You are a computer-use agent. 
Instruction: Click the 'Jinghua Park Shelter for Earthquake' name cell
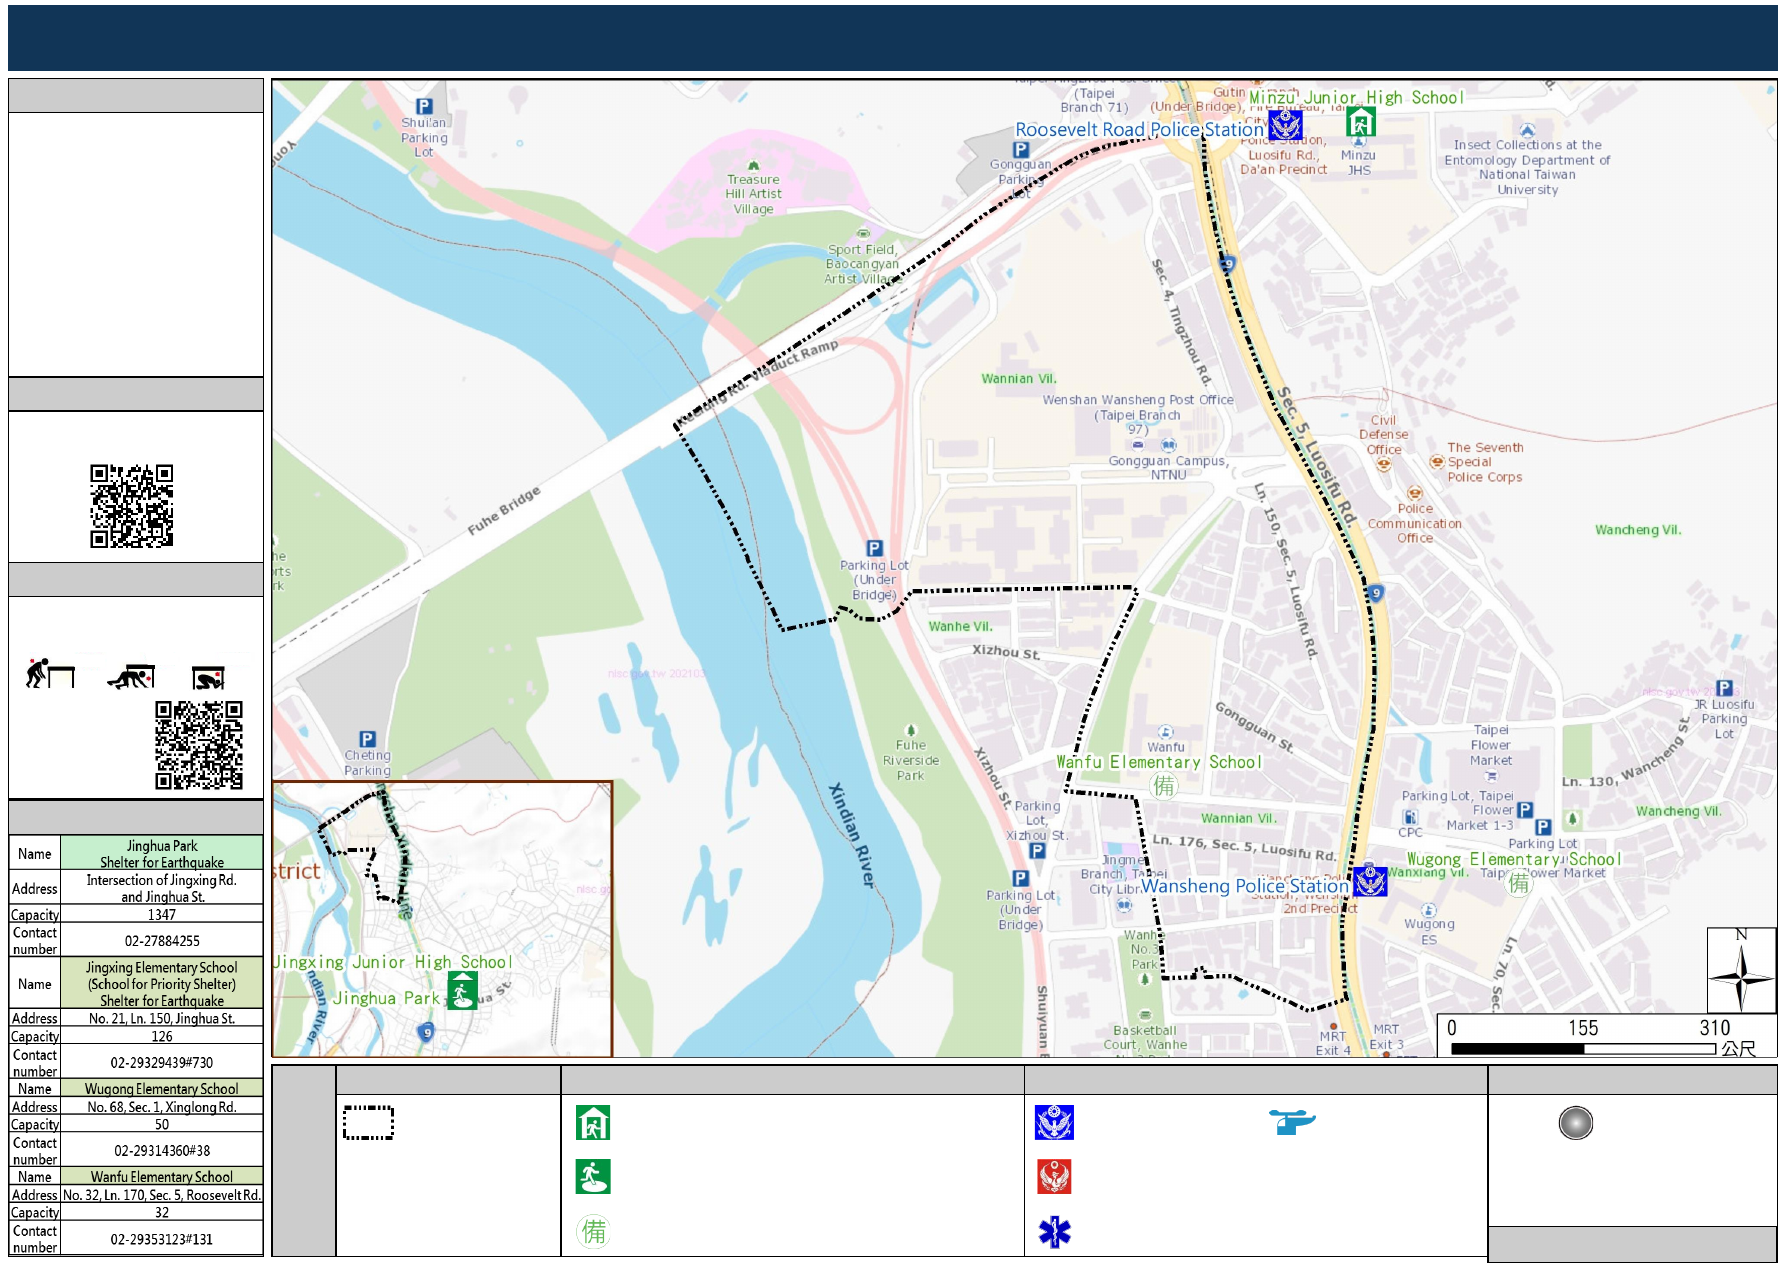(162, 853)
